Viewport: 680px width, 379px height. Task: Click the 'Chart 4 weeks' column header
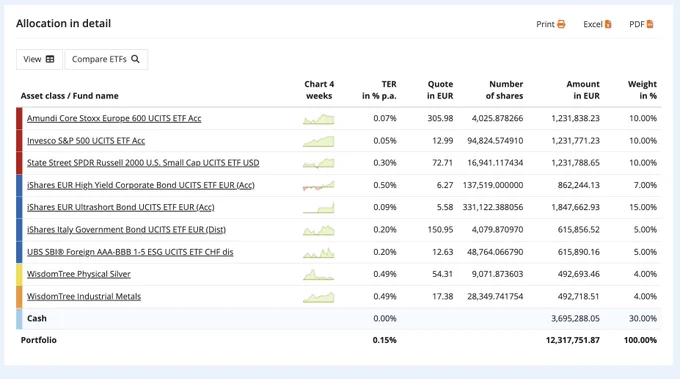coord(319,90)
